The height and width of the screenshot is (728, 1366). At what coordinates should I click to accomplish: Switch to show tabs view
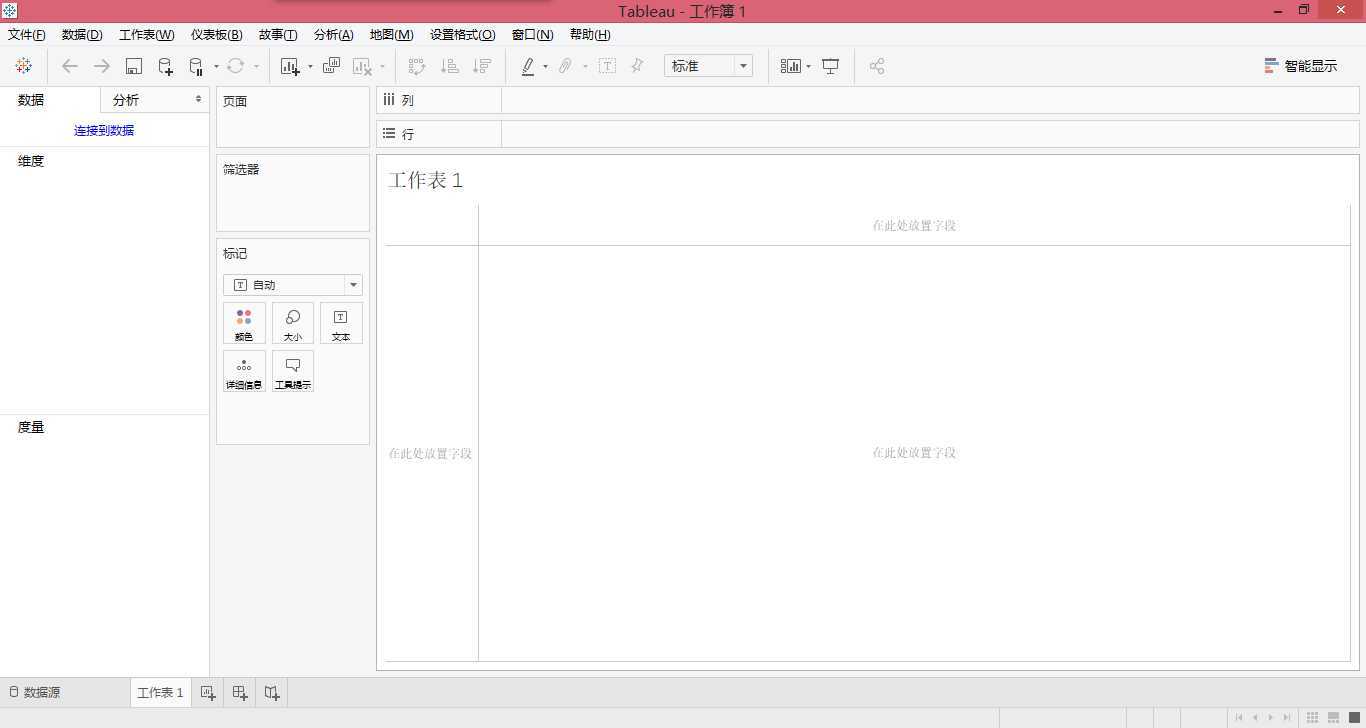(x=1355, y=717)
